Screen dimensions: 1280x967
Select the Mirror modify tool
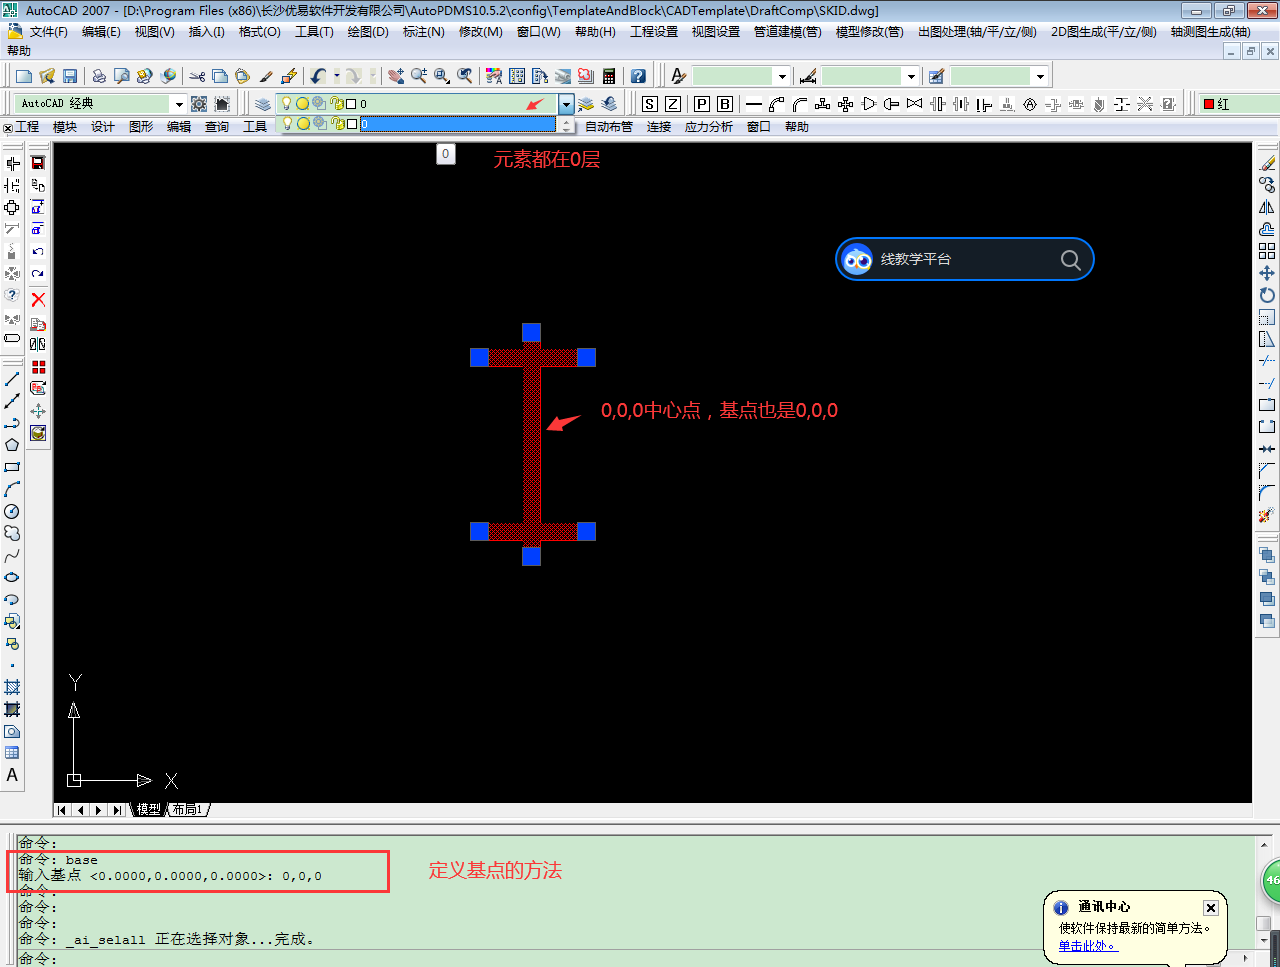pos(1267,207)
